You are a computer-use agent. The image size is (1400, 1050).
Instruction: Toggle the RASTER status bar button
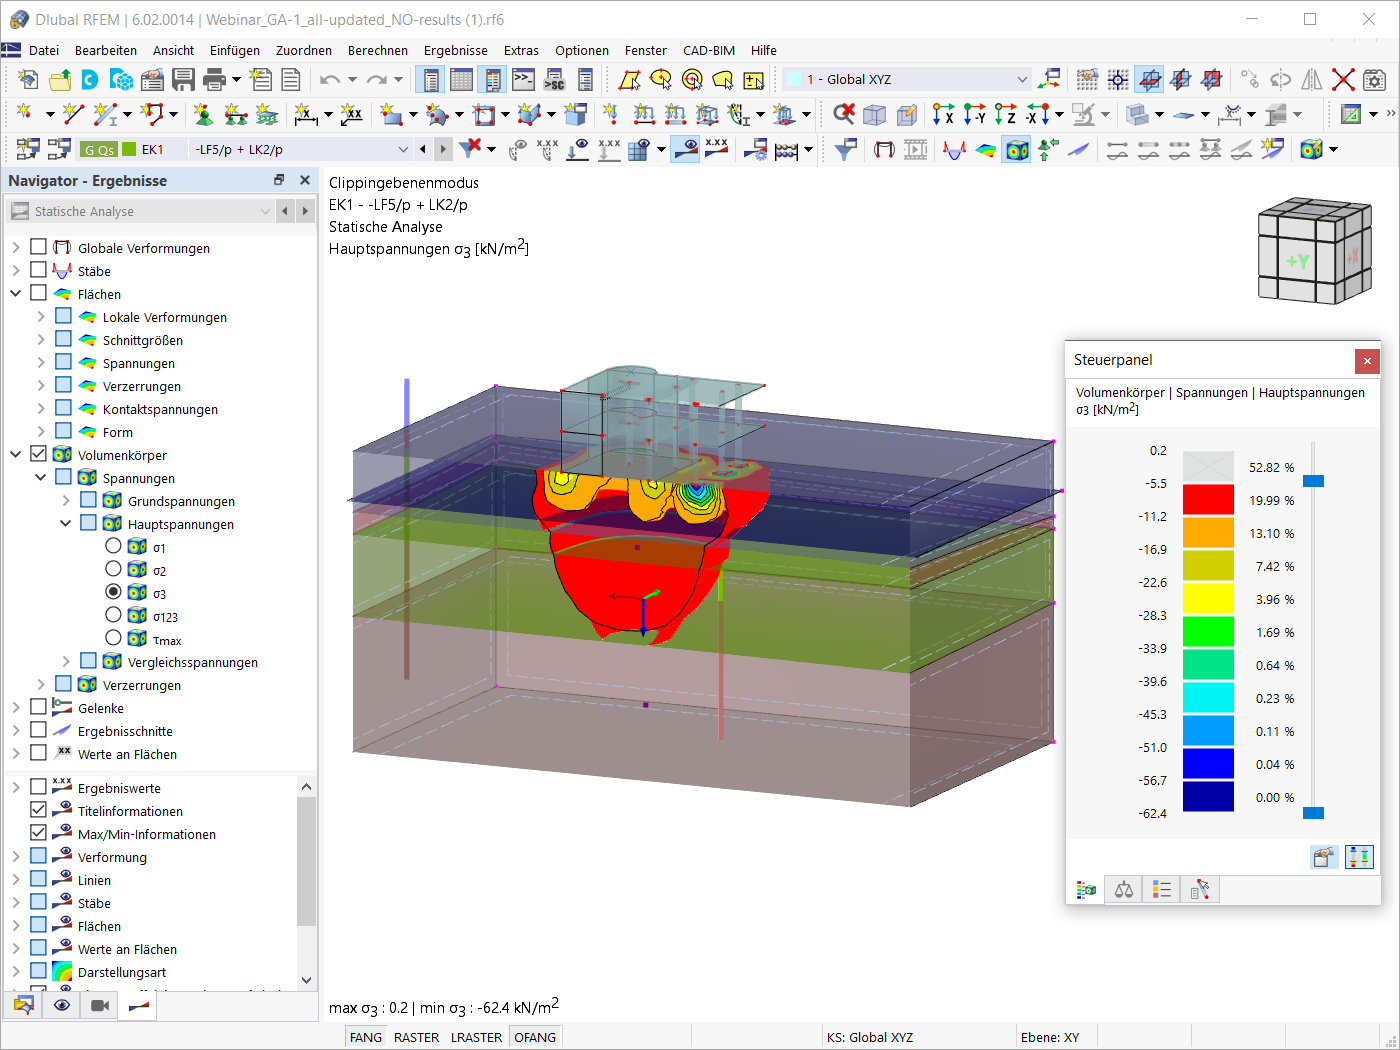click(x=417, y=1037)
